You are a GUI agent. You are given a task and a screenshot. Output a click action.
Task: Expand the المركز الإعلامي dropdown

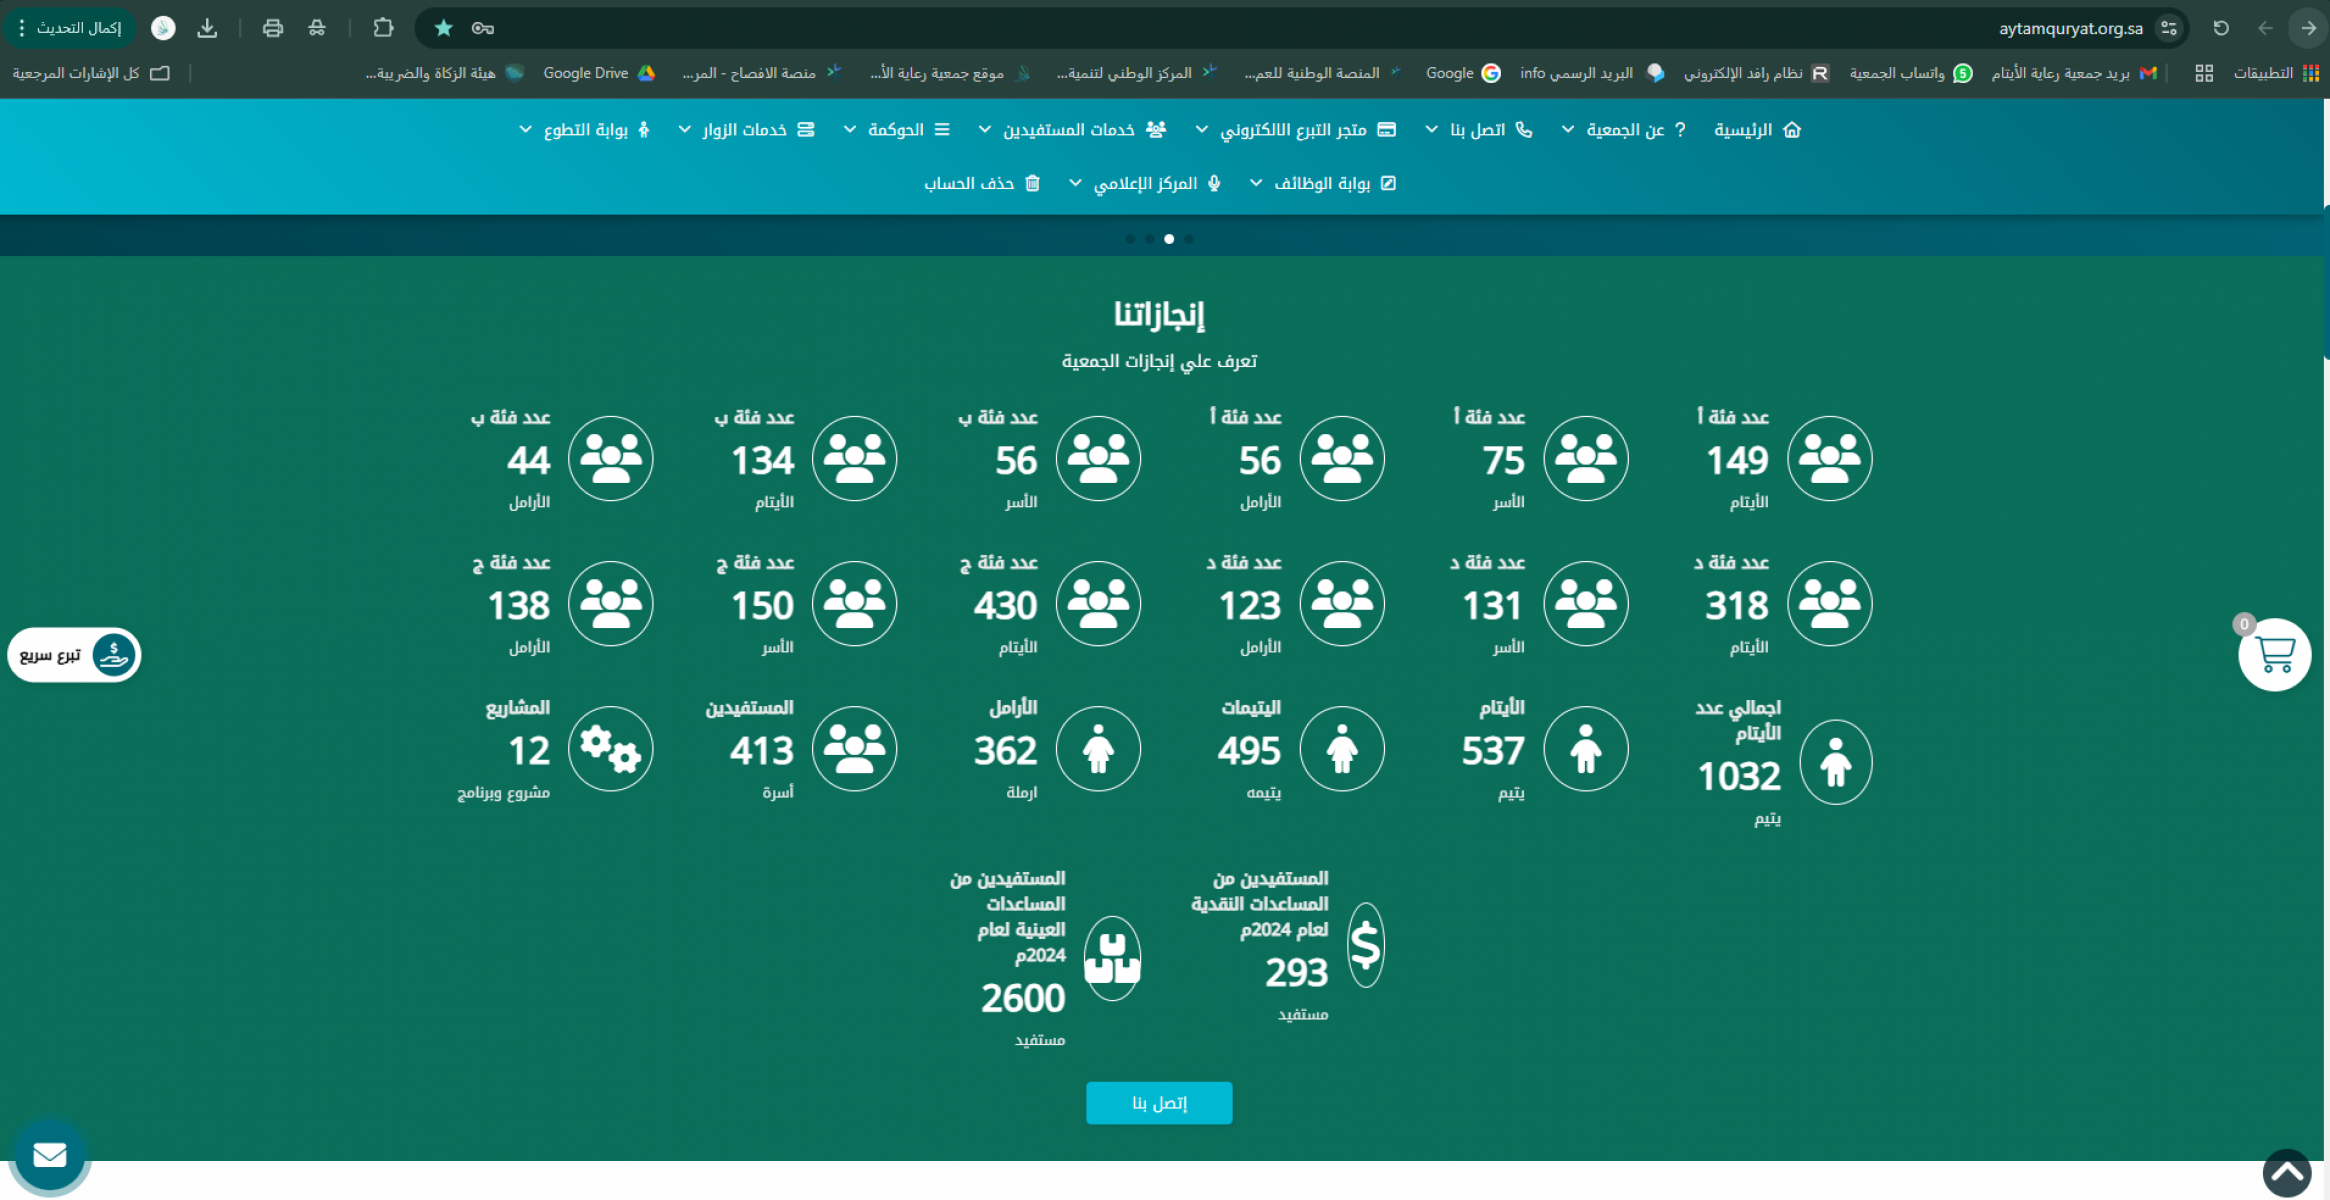click(1144, 183)
